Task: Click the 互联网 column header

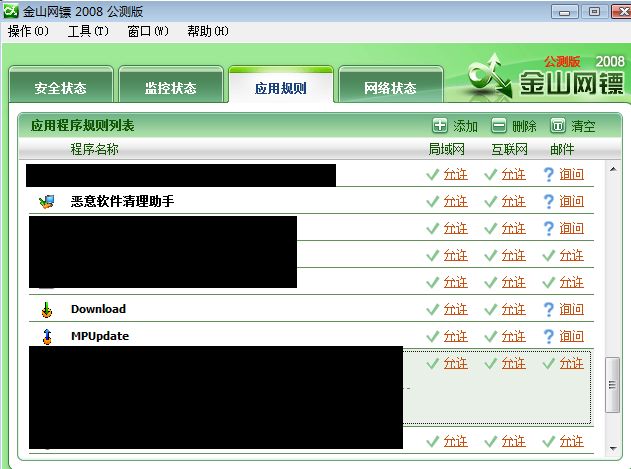Action: 509,149
